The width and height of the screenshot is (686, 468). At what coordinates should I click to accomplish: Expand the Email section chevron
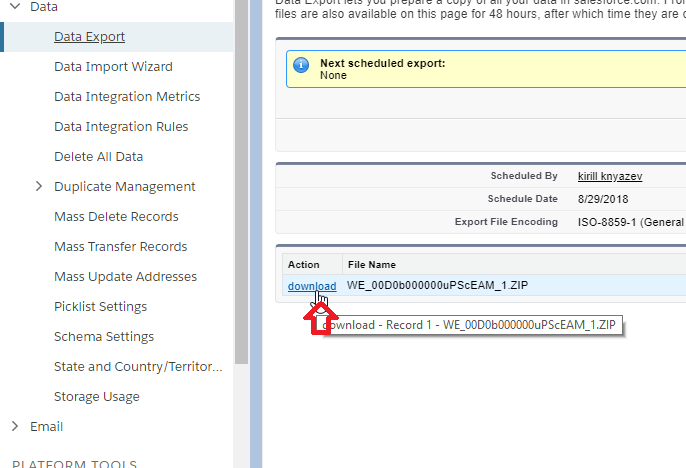pos(15,427)
